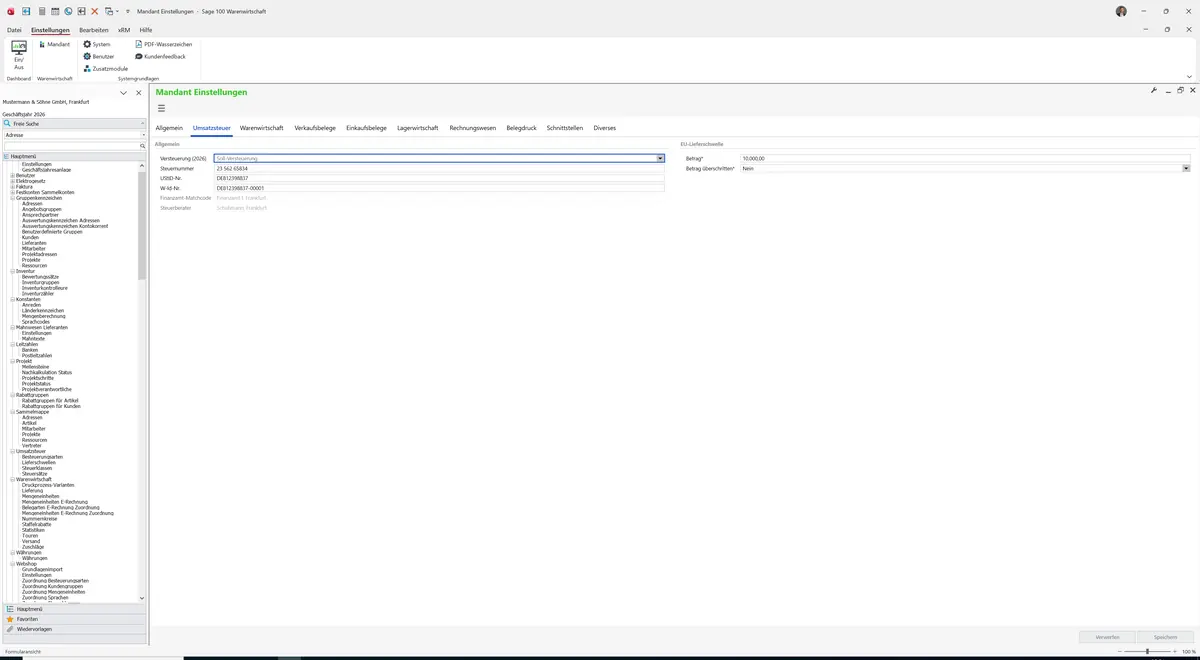1200x660 pixels.
Task: Click the Verwerfen button
Action: [1107, 637]
